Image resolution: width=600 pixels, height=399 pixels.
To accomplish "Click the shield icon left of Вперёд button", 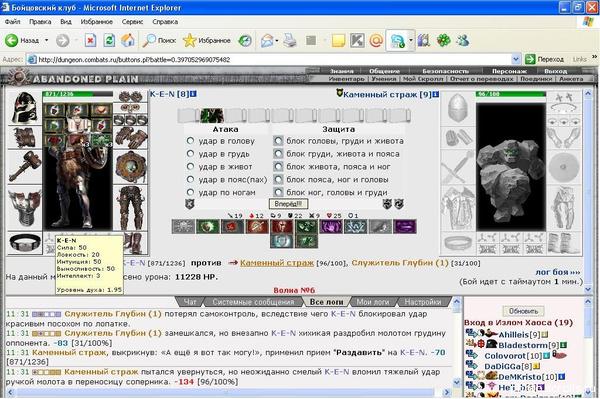I will 190,204.
